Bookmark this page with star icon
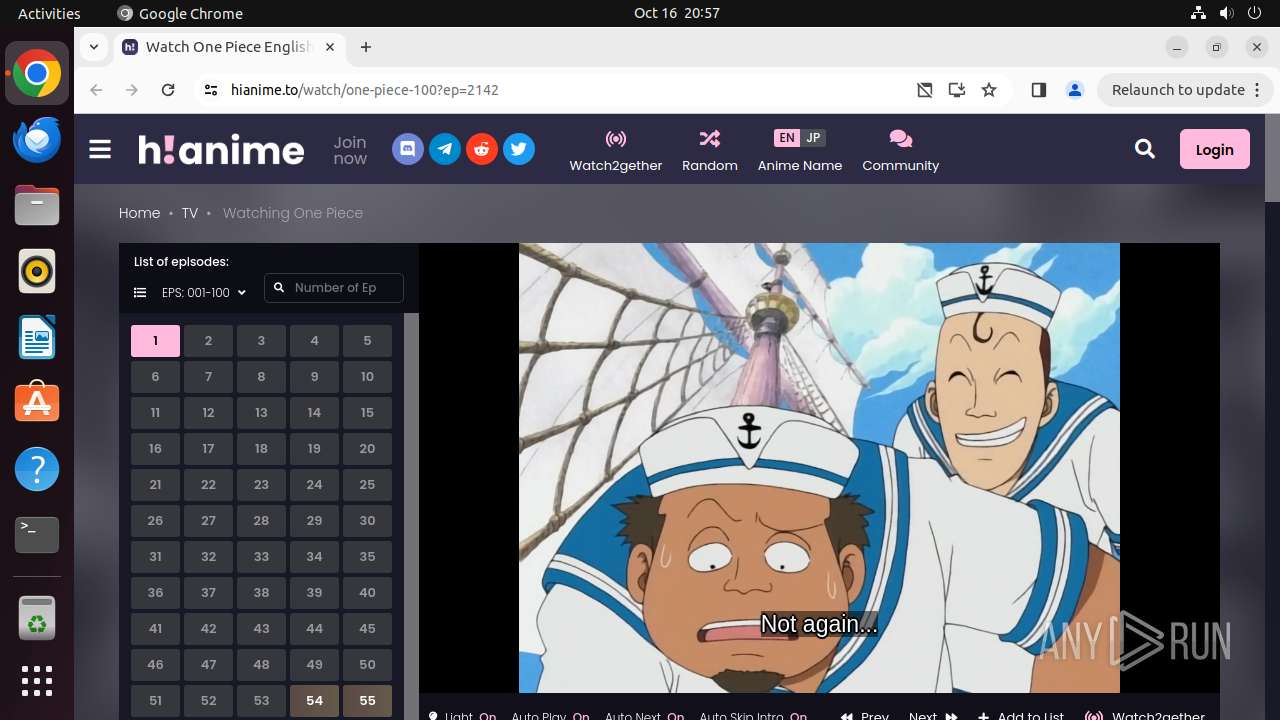The width and height of the screenshot is (1280, 720). [x=989, y=90]
